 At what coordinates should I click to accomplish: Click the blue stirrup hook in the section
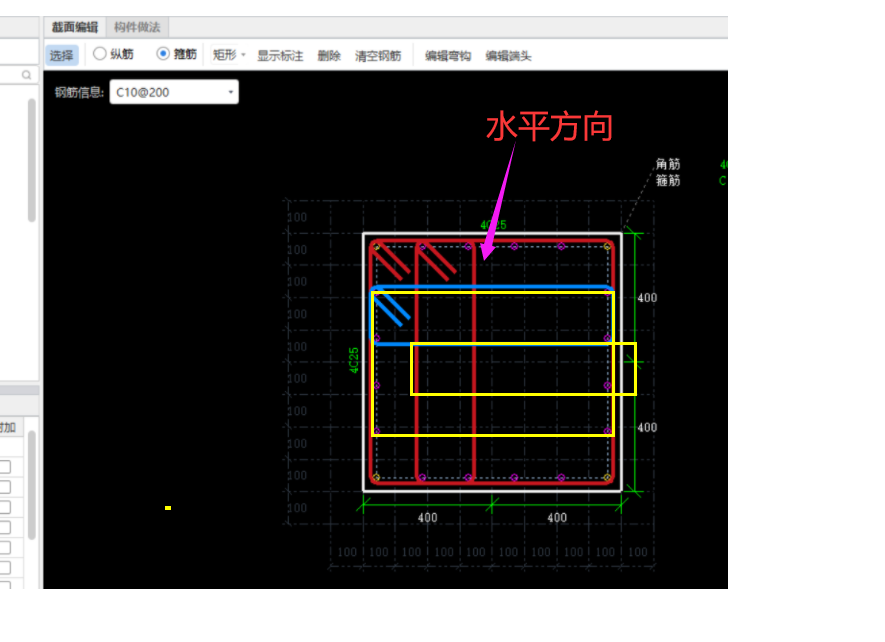[x=391, y=309]
